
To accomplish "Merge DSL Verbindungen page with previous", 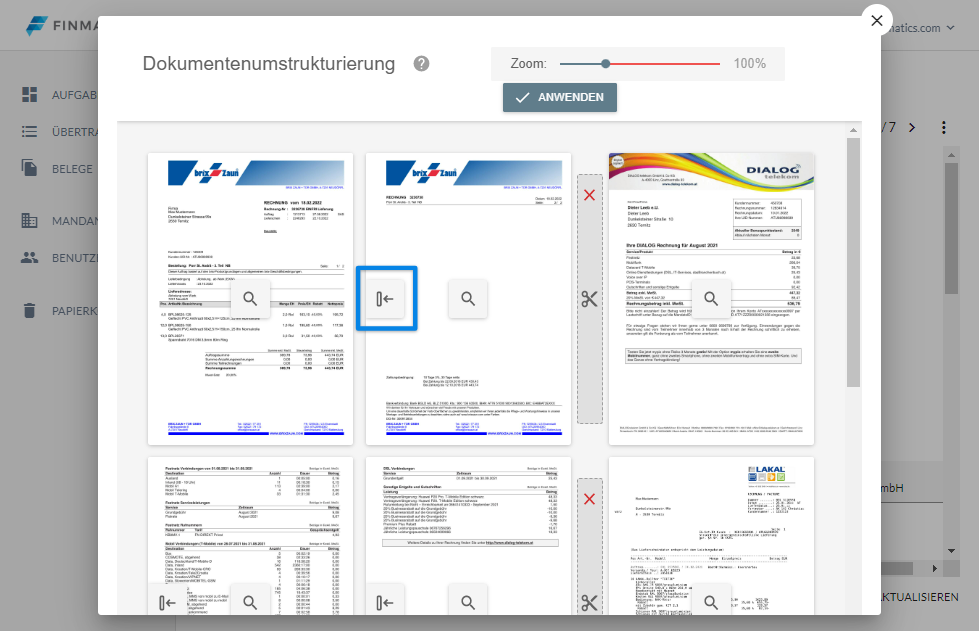I will (385, 602).
